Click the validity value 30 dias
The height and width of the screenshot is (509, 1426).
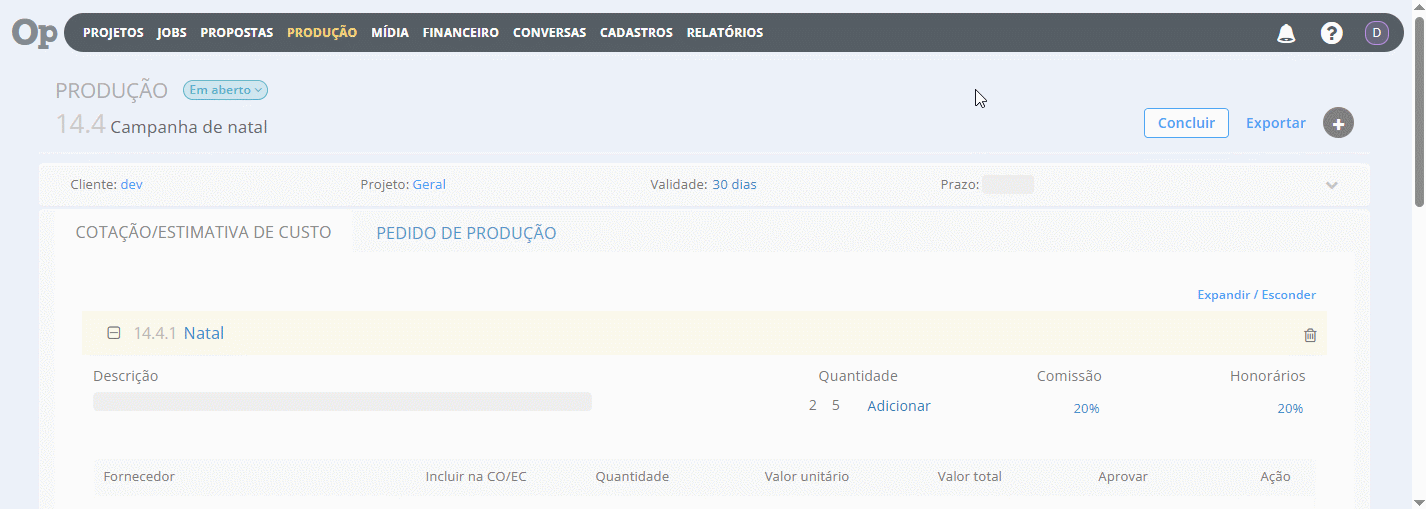734,185
